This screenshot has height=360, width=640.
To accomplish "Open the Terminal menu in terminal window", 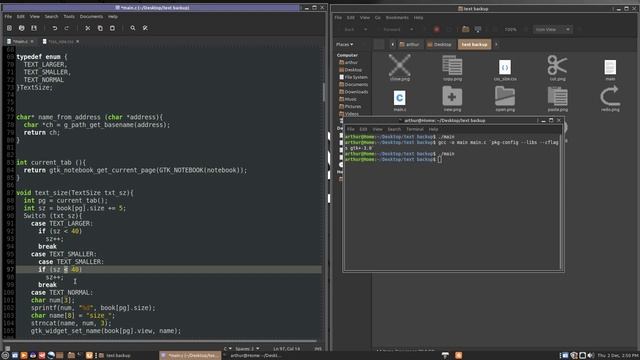I will click(415, 129).
